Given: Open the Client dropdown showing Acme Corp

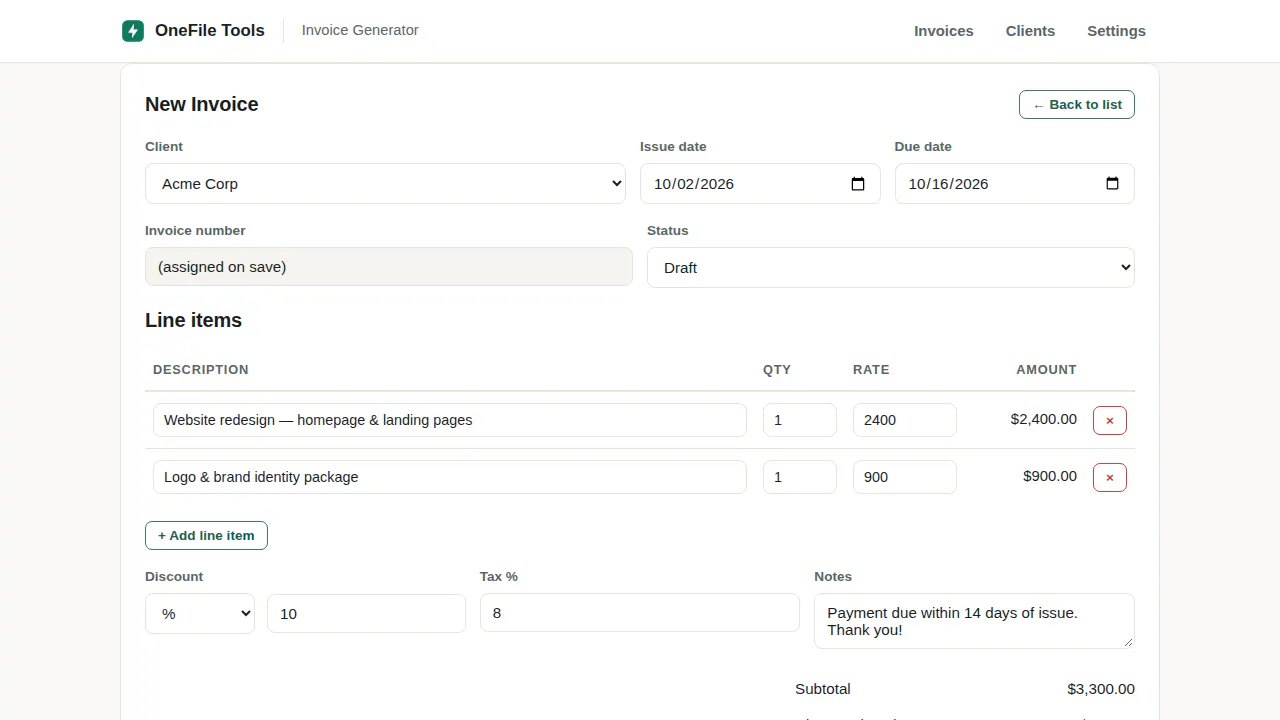Looking at the screenshot, I should click(385, 184).
